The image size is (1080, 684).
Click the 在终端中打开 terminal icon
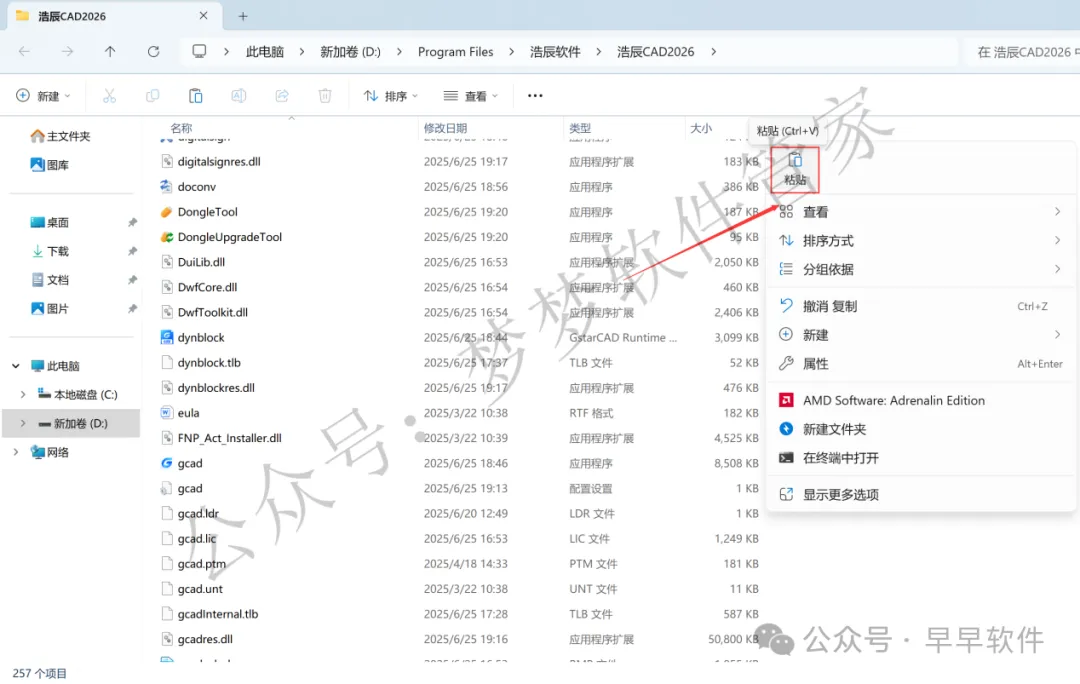pos(786,458)
